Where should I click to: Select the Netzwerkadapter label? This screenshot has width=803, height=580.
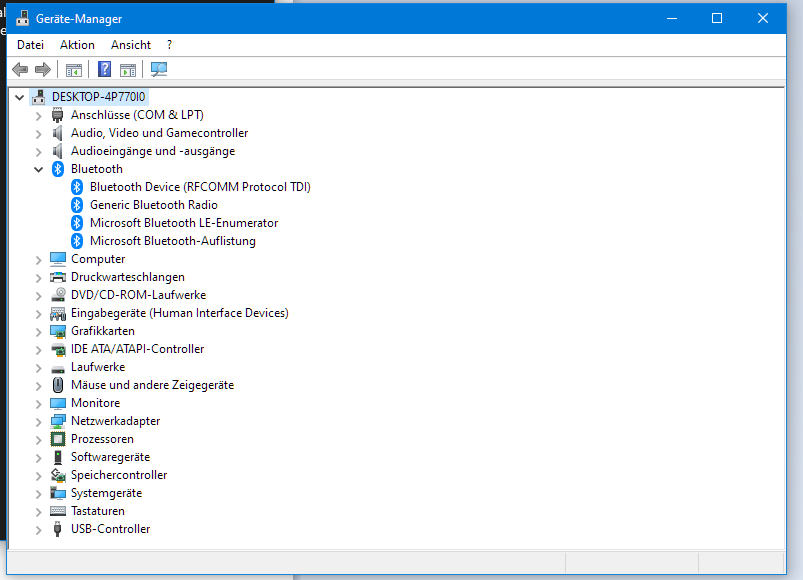(115, 421)
